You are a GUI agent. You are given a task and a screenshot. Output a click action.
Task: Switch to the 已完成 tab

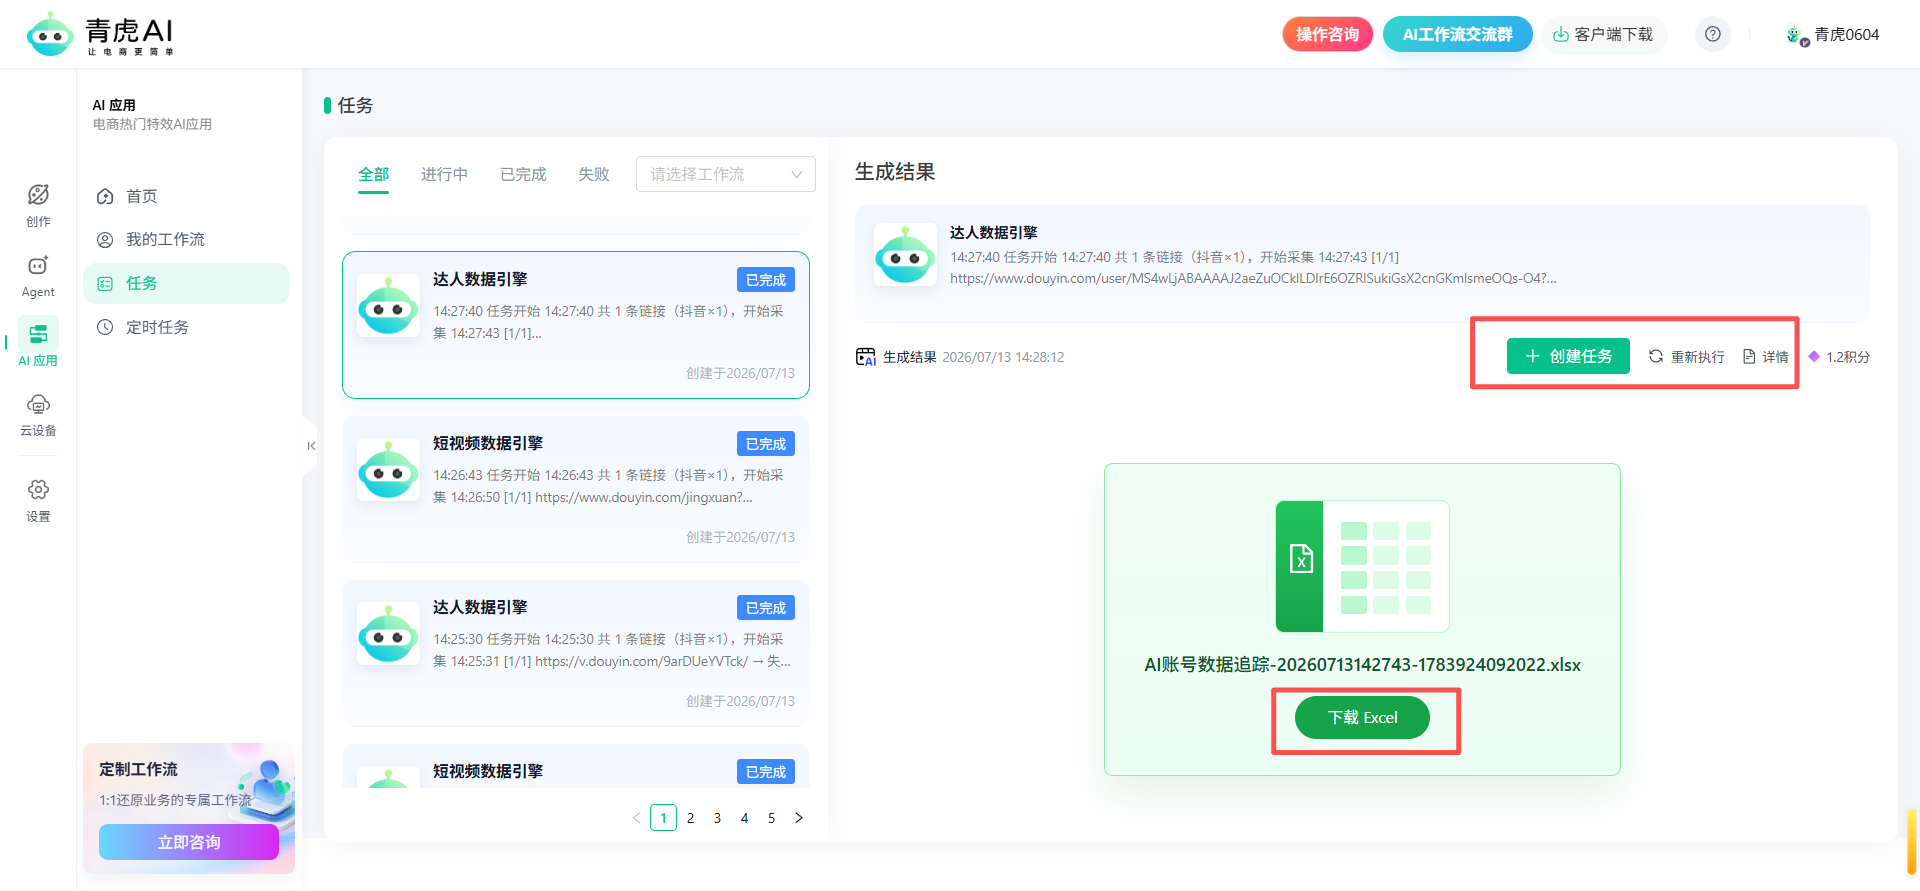click(523, 174)
